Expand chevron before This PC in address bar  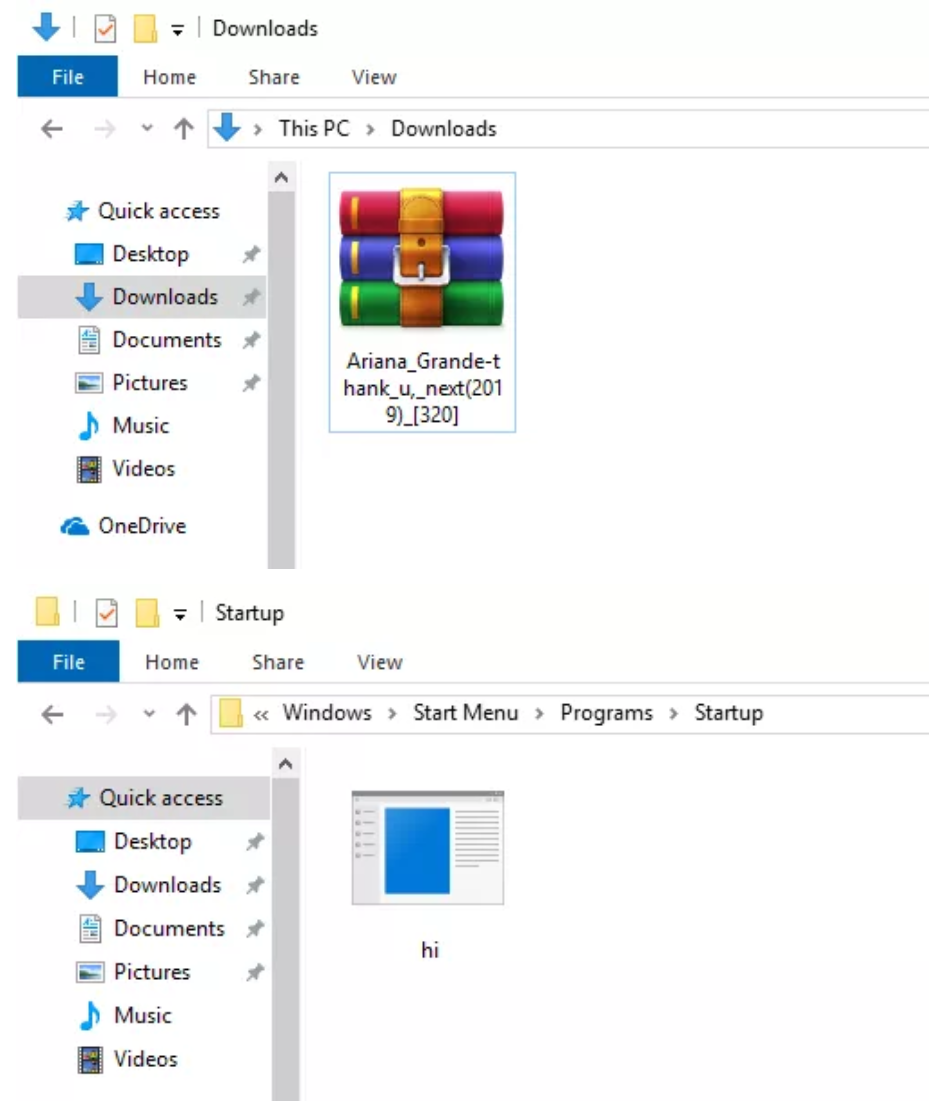(x=258, y=130)
